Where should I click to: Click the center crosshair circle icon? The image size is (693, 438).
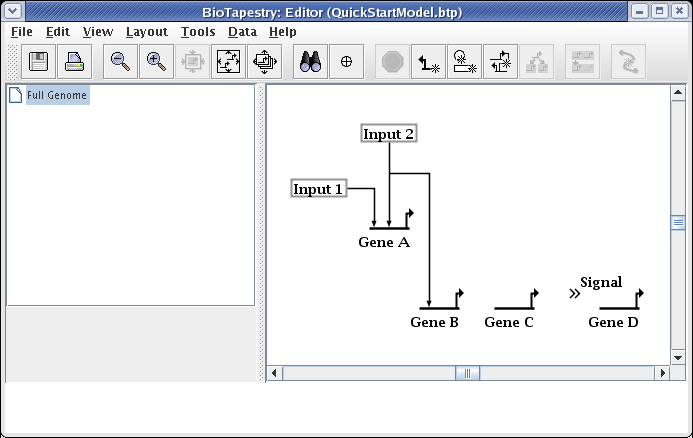(x=346, y=62)
